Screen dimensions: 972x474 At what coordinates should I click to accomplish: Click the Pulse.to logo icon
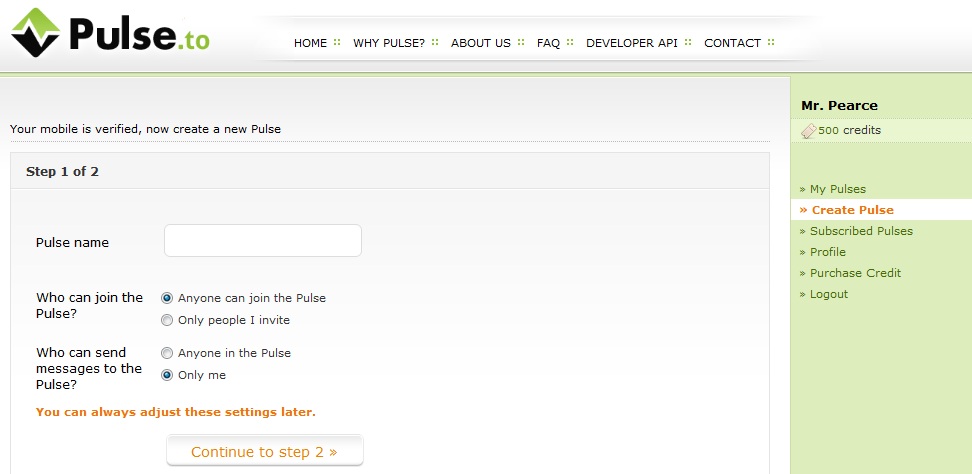pos(35,33)
